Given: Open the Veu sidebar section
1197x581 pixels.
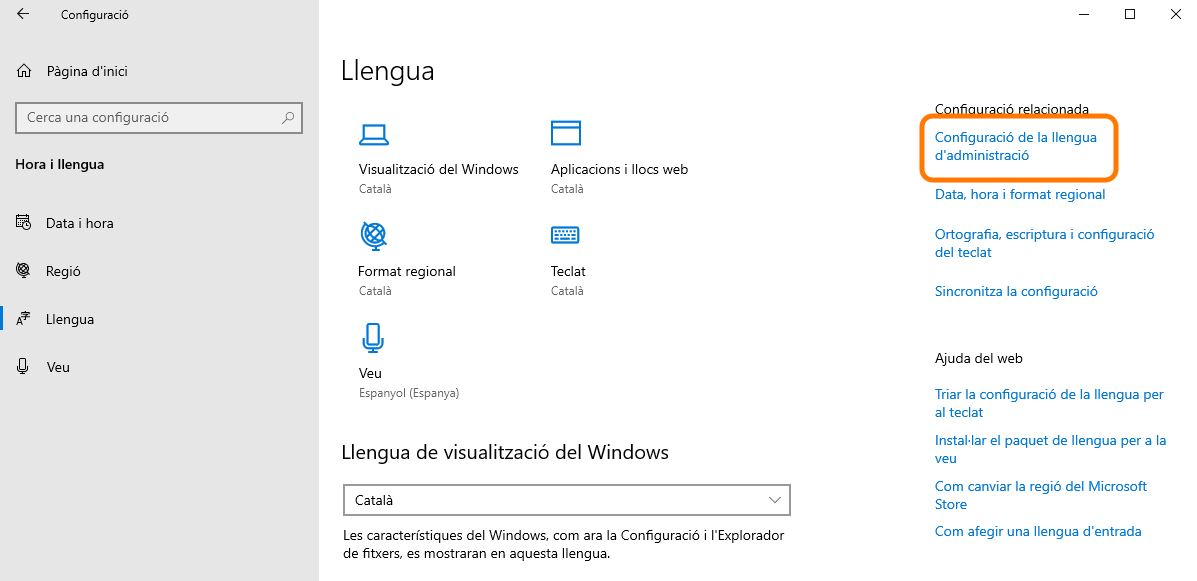Looking at the screenshot, I should pyautogui.click(x=58, y=367).
